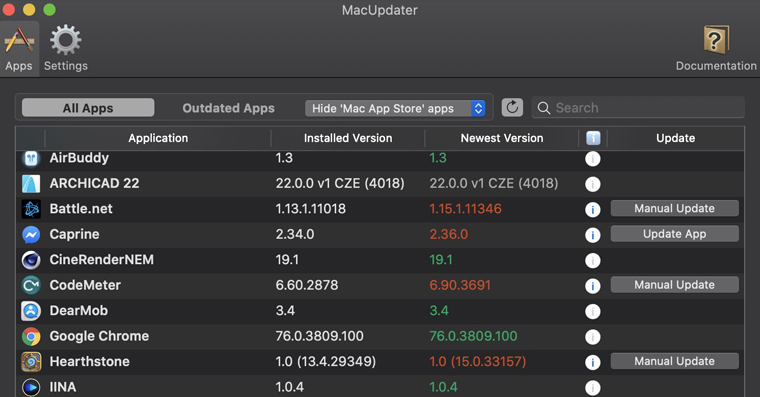
Task: Click the Caprine app icon
Action: (31, 235)
